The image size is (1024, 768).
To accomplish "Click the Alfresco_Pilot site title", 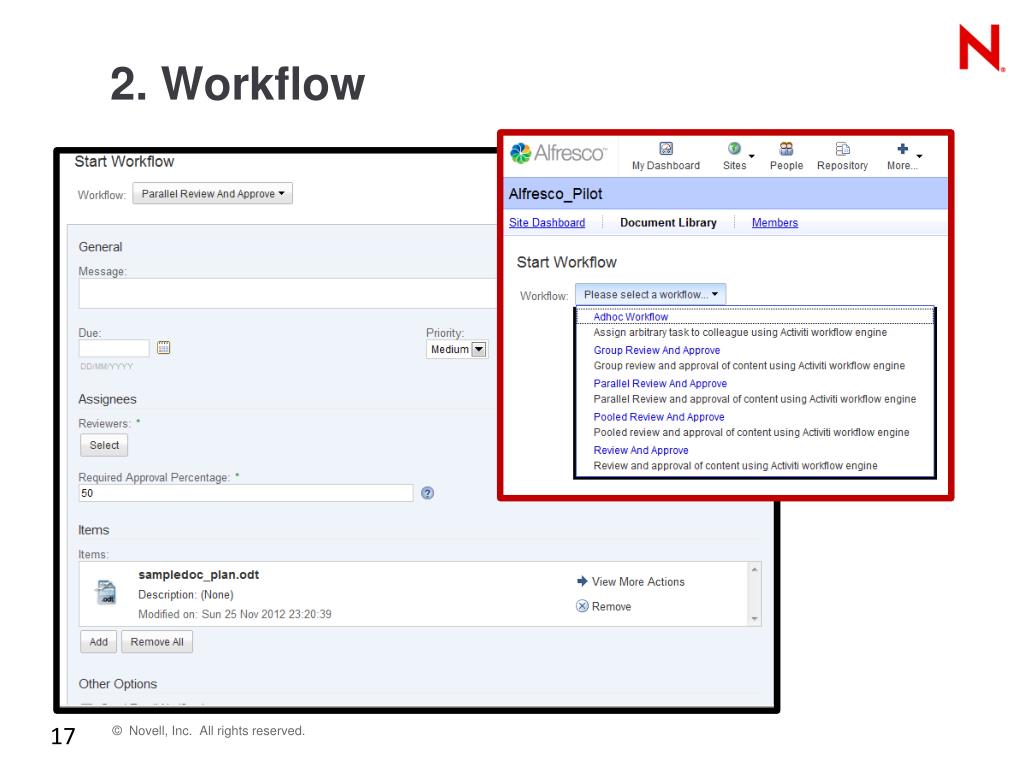I will click(x=555, y=194).
